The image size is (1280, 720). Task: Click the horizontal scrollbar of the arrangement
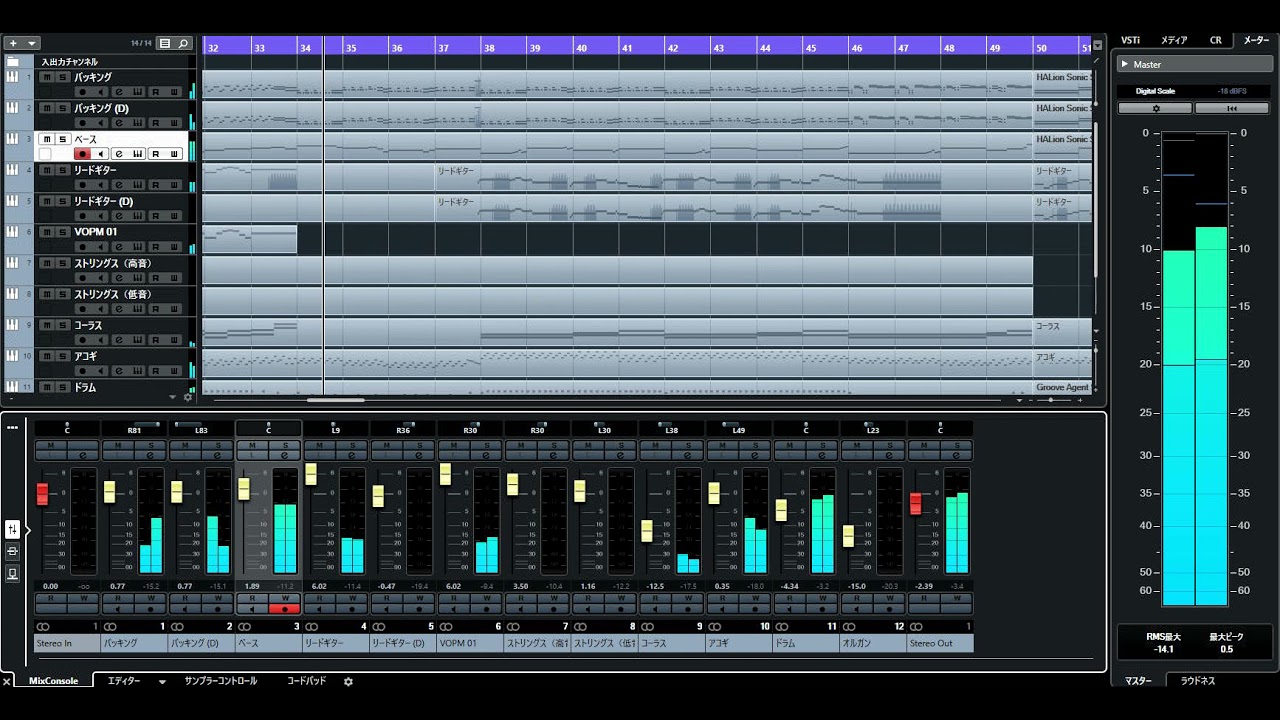pyautogui.click(x=335, y=400)
